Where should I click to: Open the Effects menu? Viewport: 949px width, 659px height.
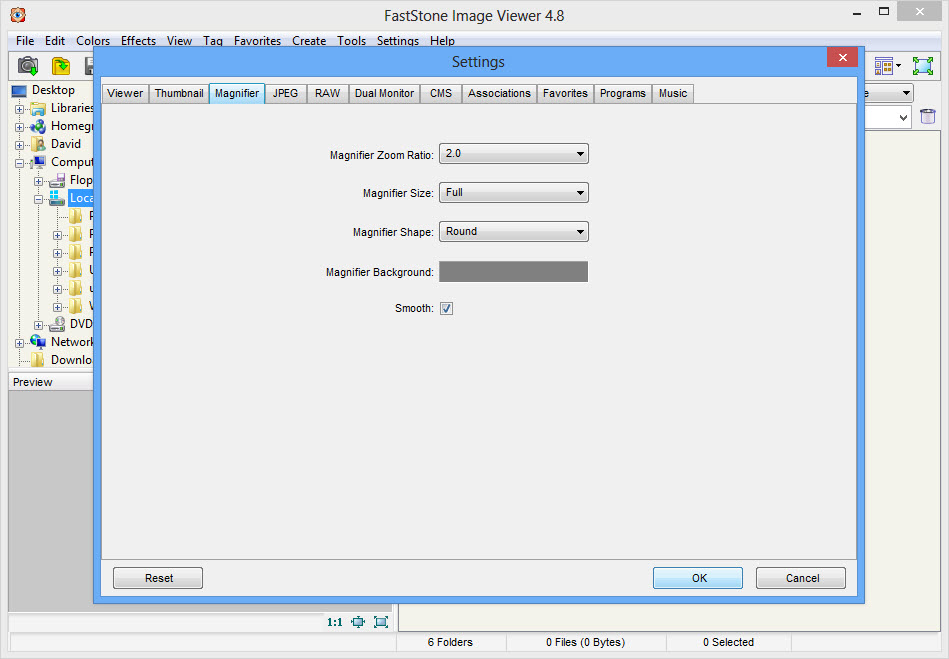point(138,41)
